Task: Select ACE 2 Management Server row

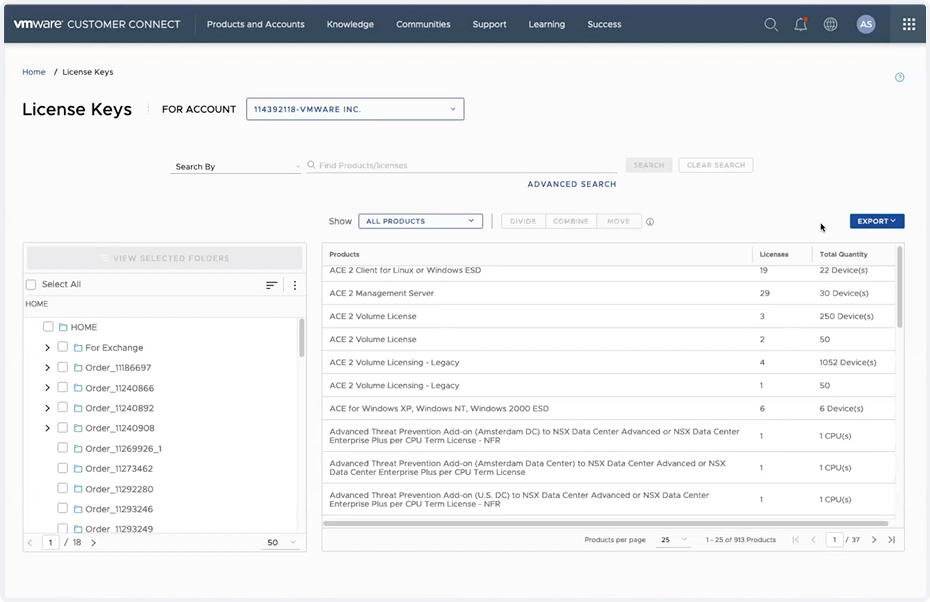Action: 609,293
